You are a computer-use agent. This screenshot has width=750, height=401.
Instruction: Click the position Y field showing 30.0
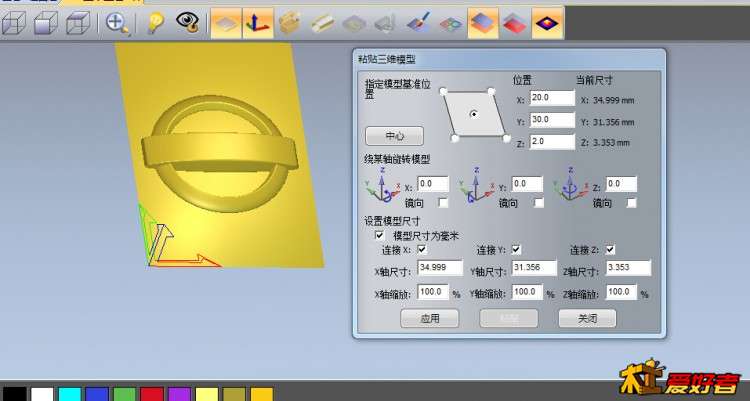tap(552, 120)
